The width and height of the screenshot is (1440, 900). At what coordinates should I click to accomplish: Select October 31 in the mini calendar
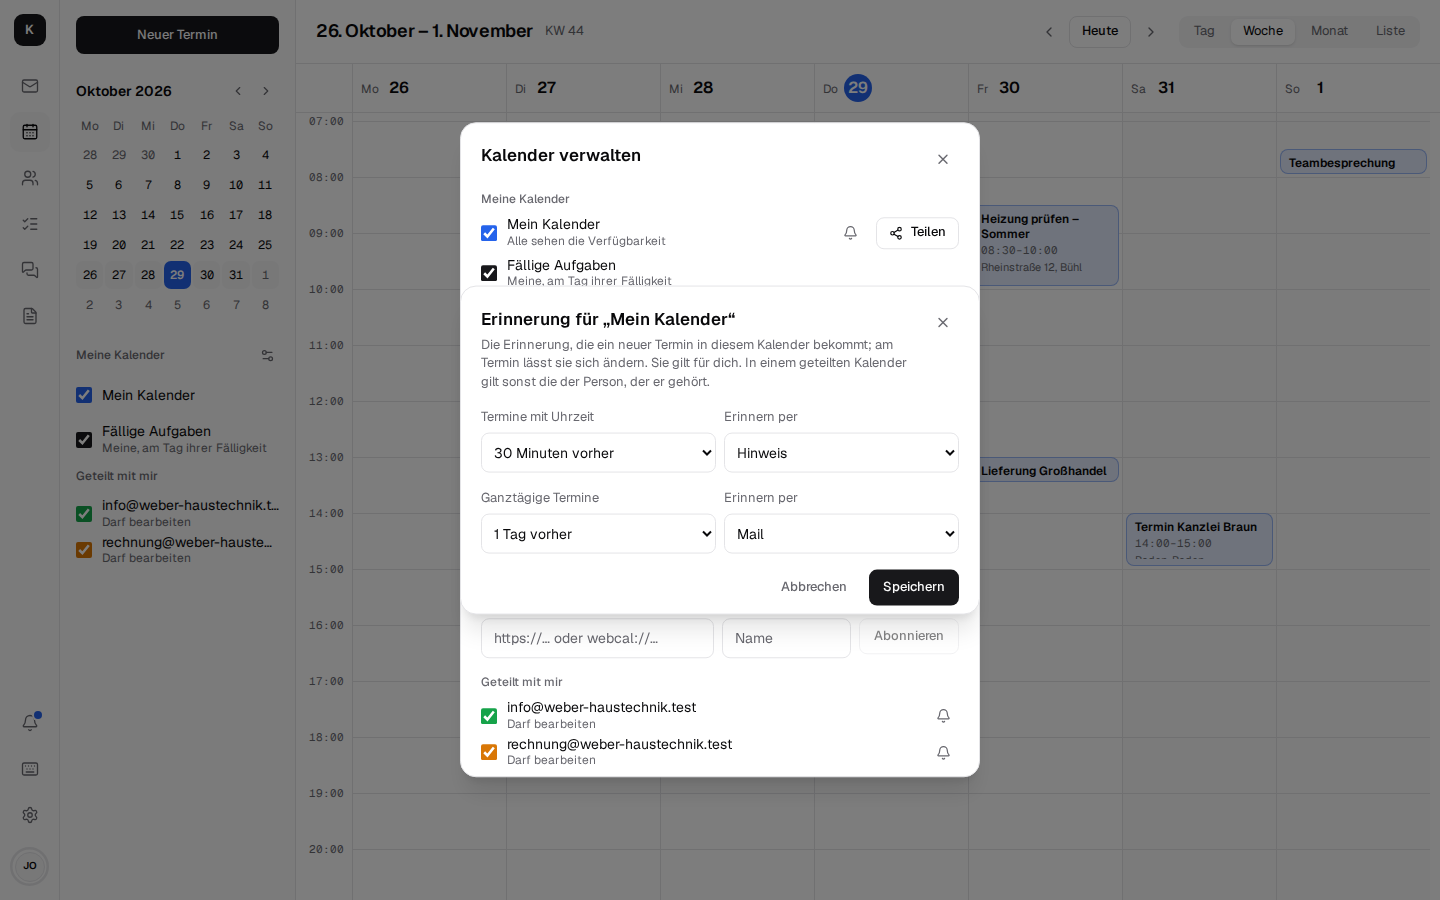click(236, 275)
